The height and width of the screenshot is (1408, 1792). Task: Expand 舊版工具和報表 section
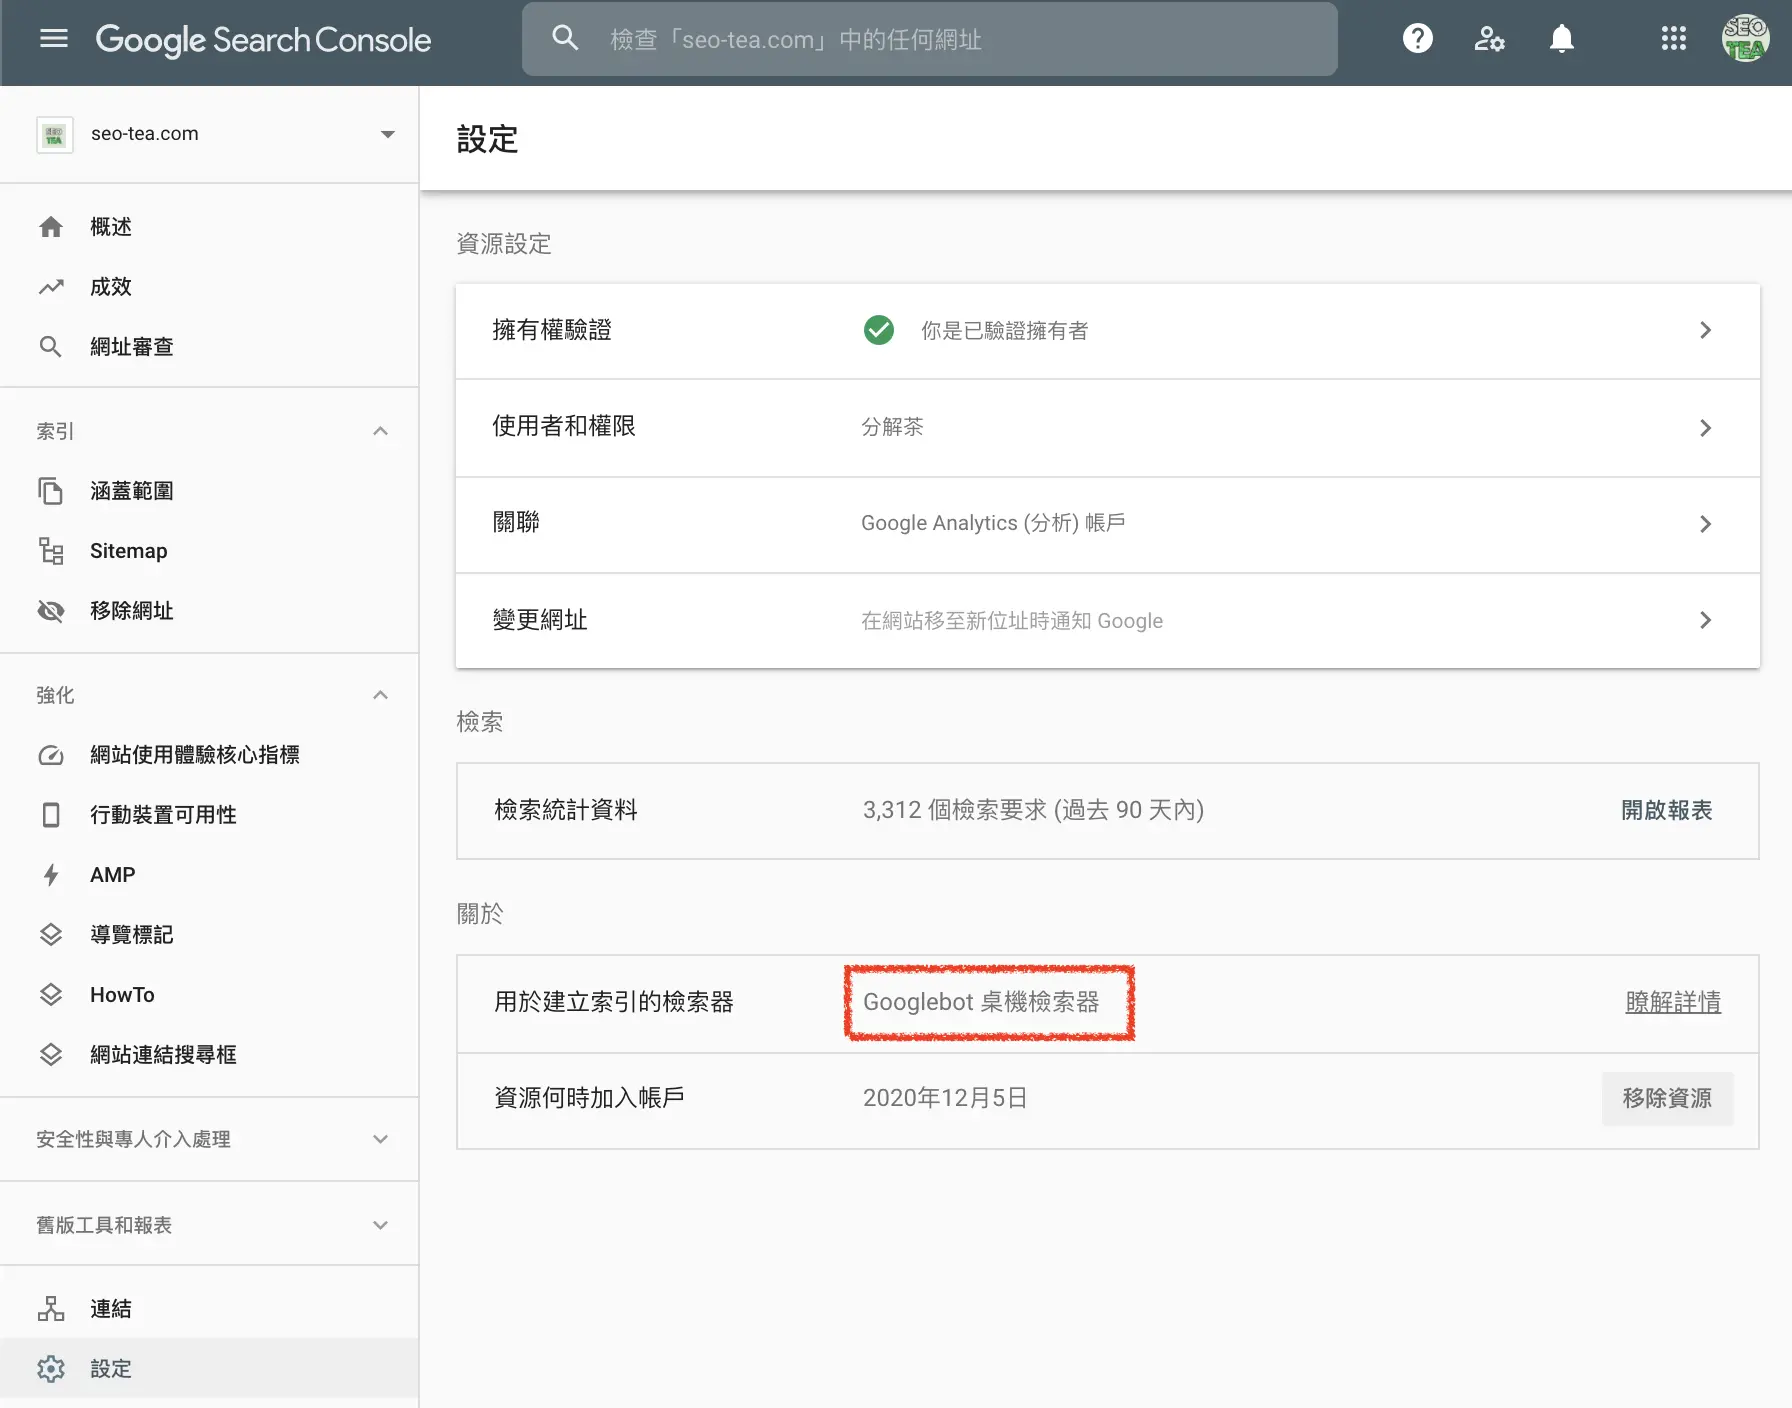[380, 1225]
